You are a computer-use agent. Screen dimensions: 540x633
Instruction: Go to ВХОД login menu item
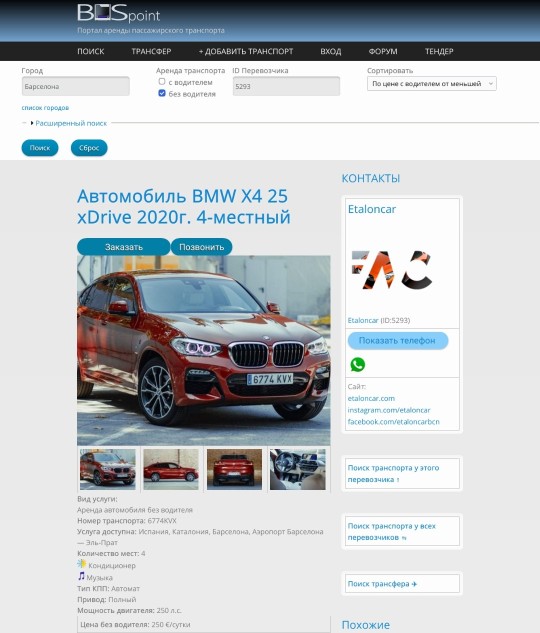tap(331, 51)
